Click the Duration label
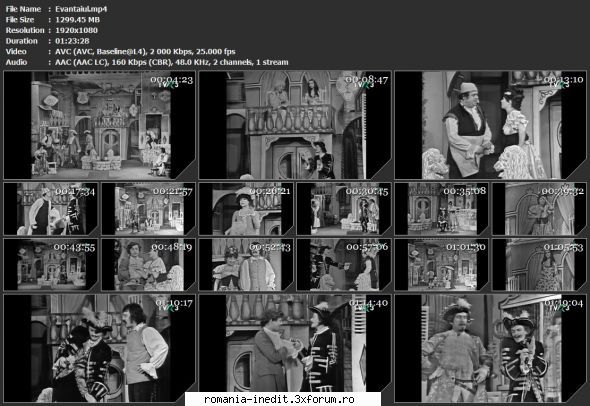This screenshot has height=406, width=590. pyautogui.click(x=21, y=41)
